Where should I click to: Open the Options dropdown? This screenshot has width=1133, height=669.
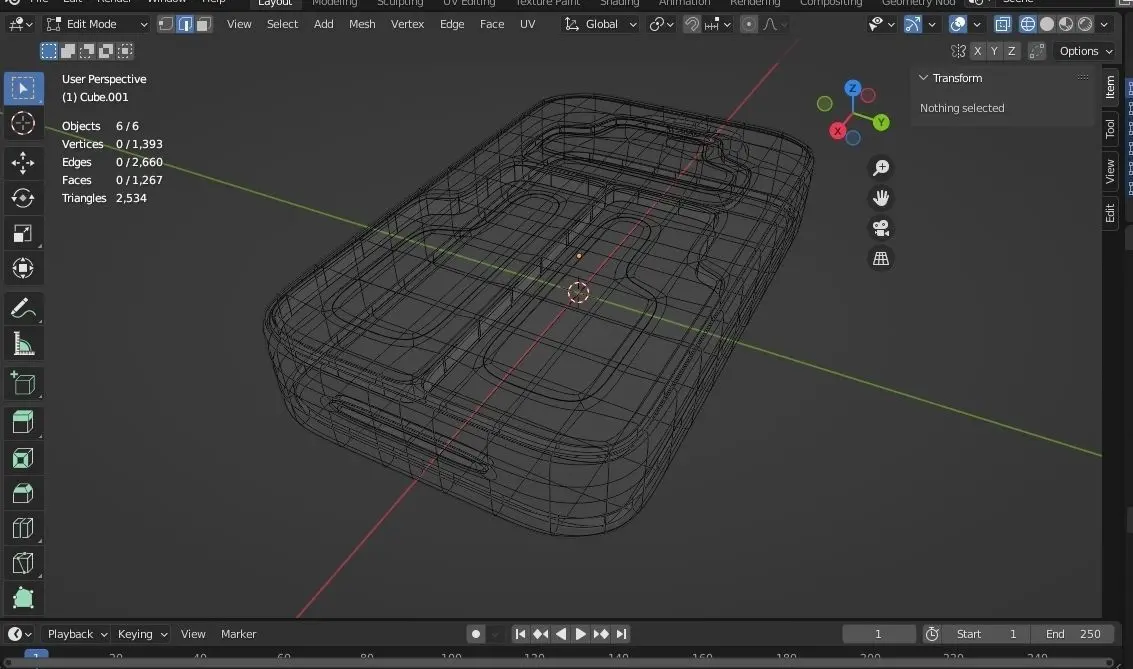pos(1086,51)
